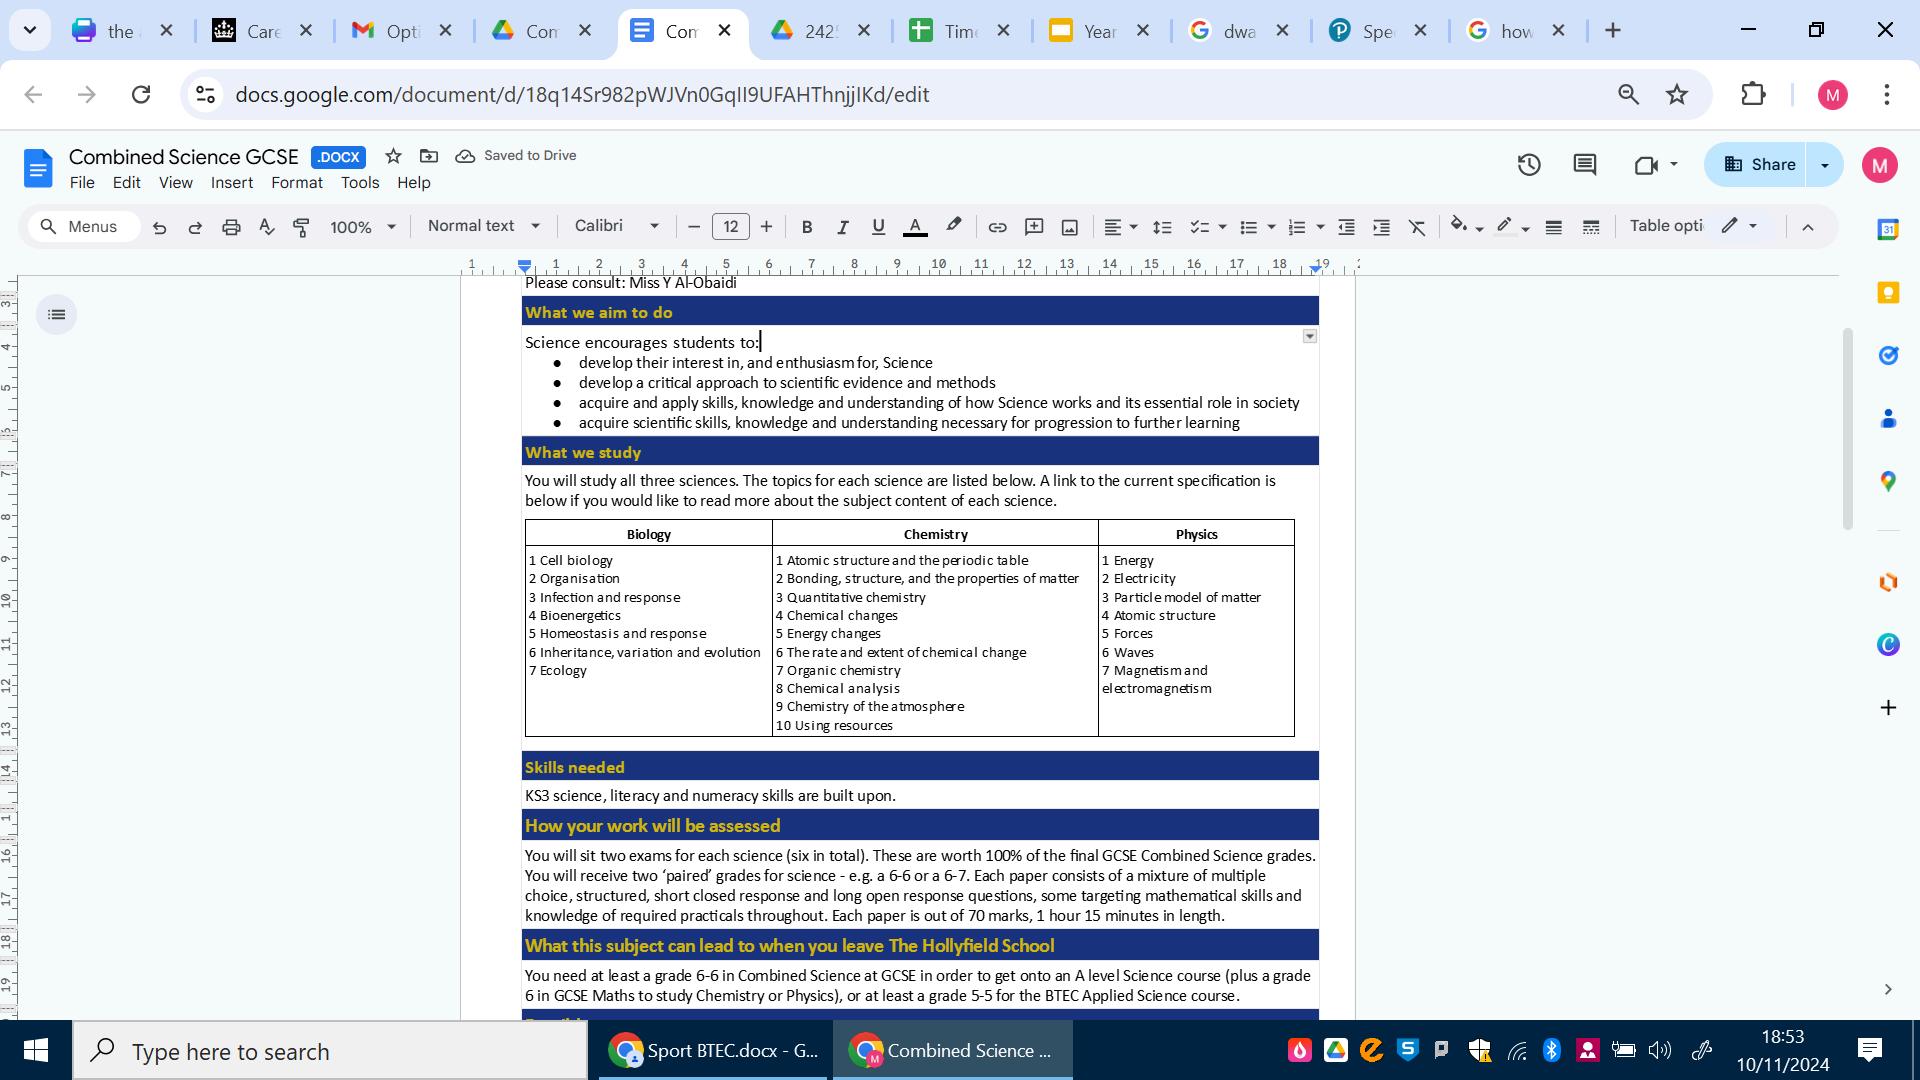The height and width of the screenshot is (1080, 1920).
Task: Toggle italic formatting
Action: pos(842,227)
